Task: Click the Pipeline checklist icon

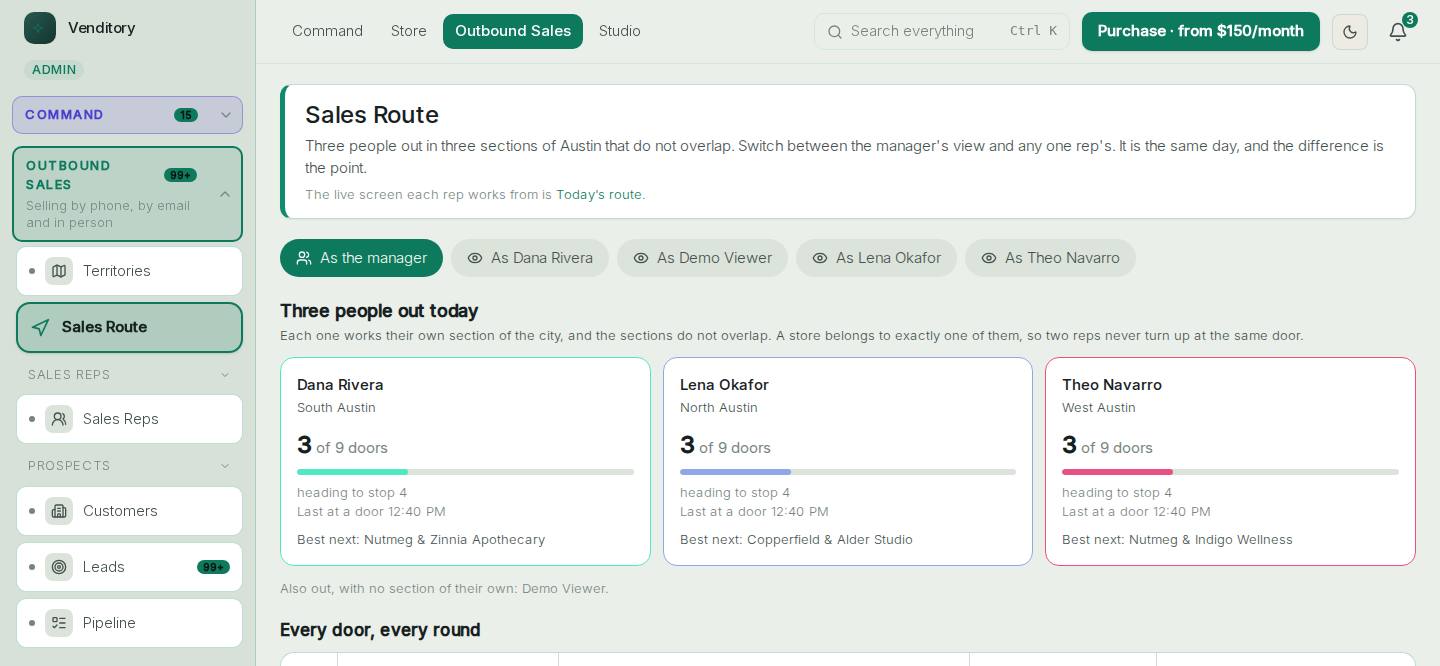Action: (59, 623)
